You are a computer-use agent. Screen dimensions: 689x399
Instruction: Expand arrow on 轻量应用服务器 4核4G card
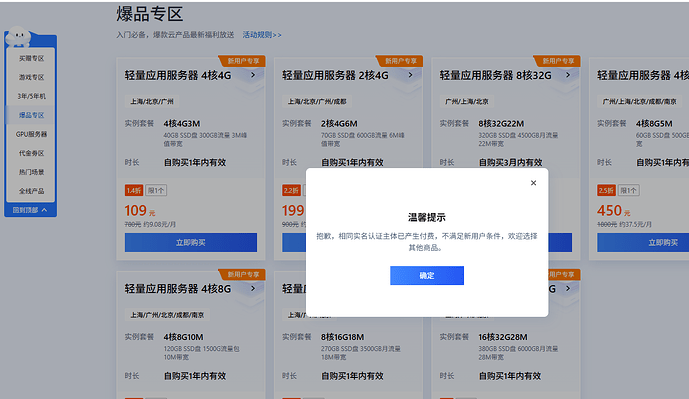click(253, 75)
